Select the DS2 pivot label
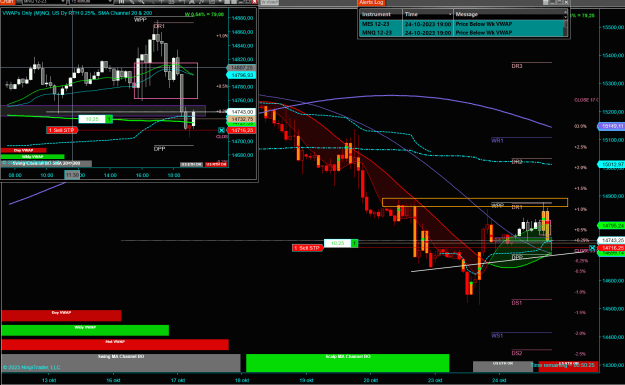This screenshot has height=385, width=625. coord(517,353)
